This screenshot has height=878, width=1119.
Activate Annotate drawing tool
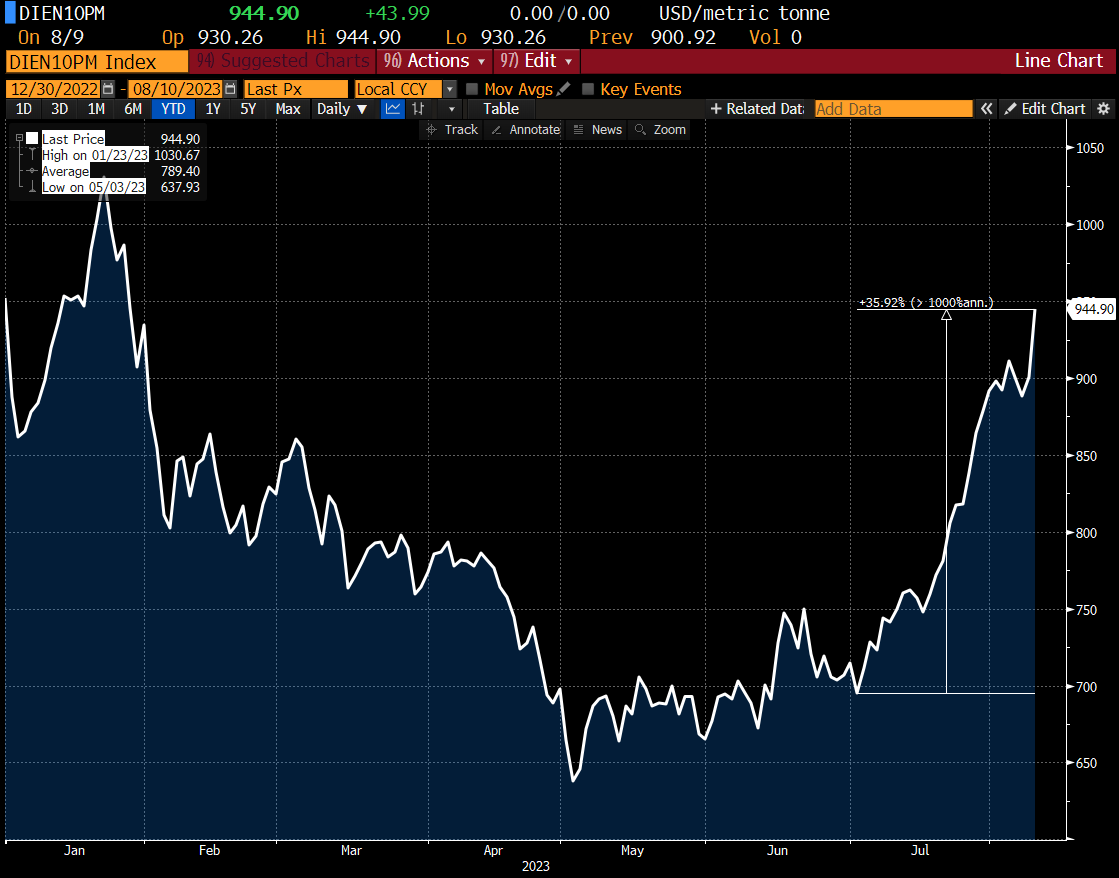point(525,130)
